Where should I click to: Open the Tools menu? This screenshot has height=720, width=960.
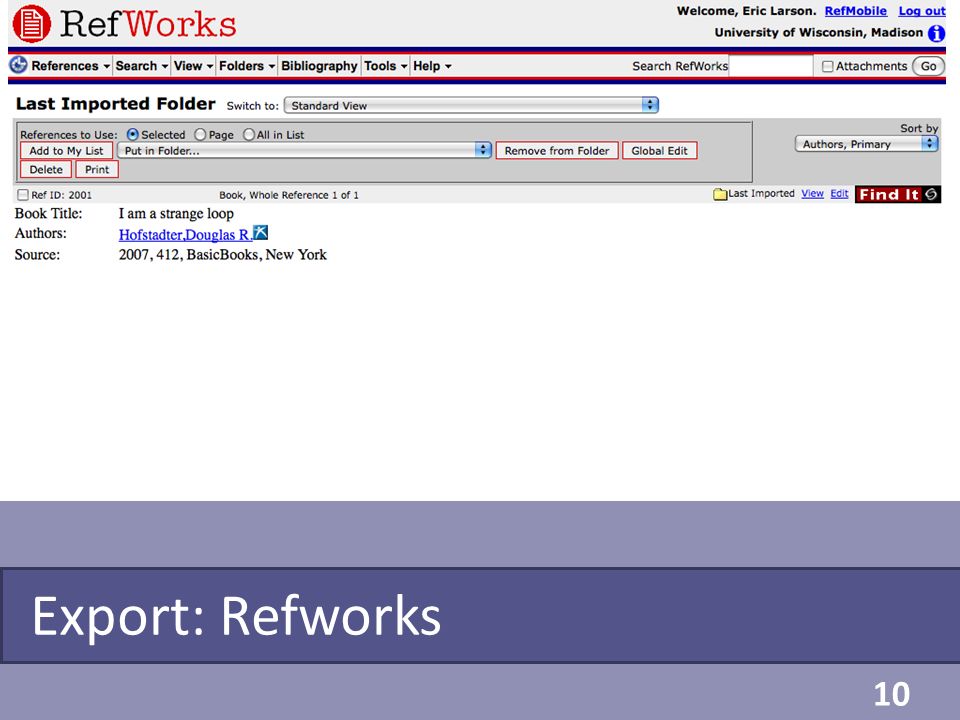pos(386,66)
